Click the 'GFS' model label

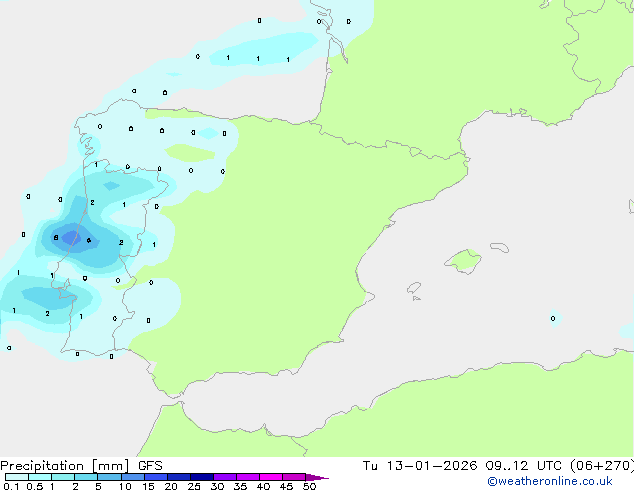150,466
